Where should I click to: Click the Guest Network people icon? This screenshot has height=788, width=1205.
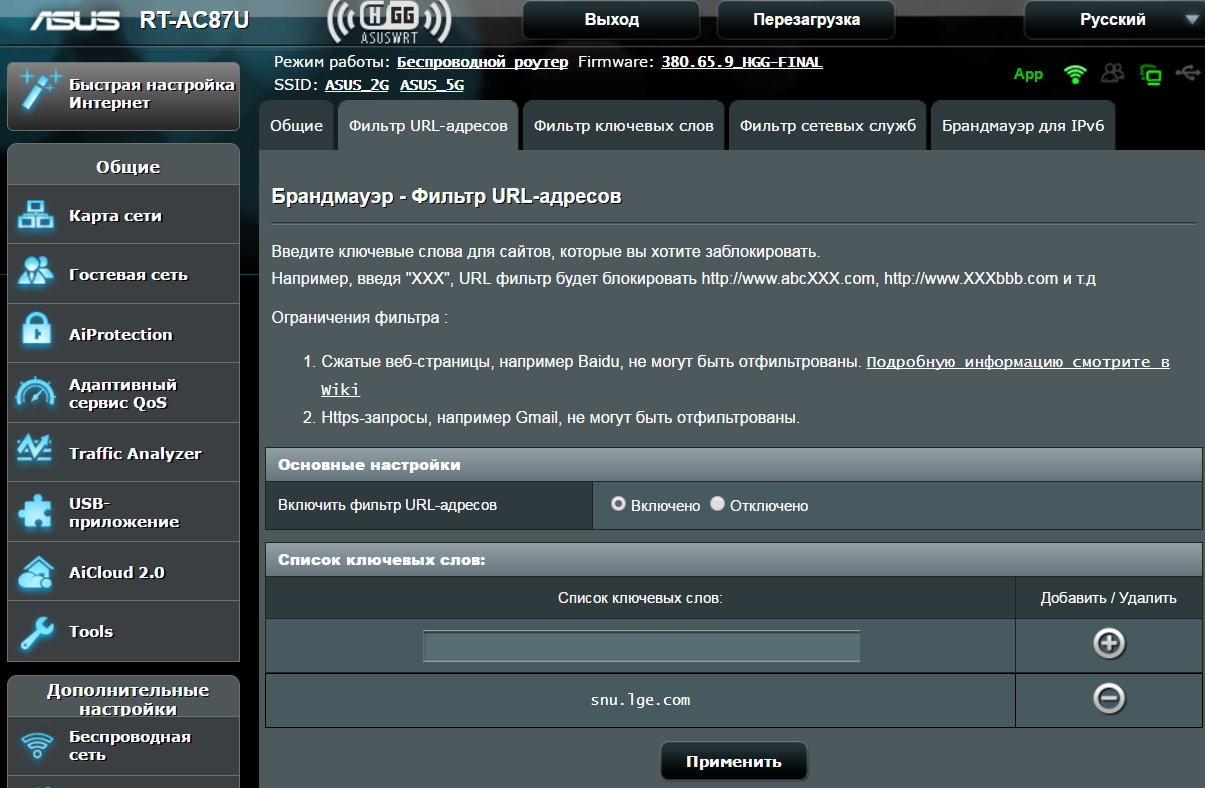coord(37,275)
